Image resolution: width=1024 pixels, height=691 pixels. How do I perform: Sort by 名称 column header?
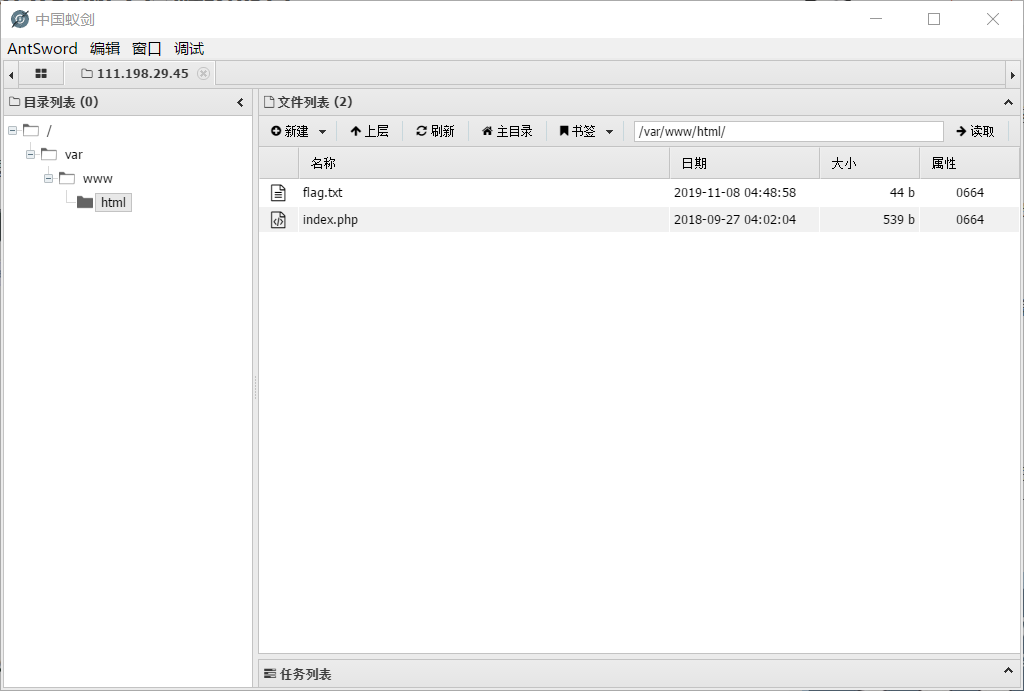pos(484,163)
